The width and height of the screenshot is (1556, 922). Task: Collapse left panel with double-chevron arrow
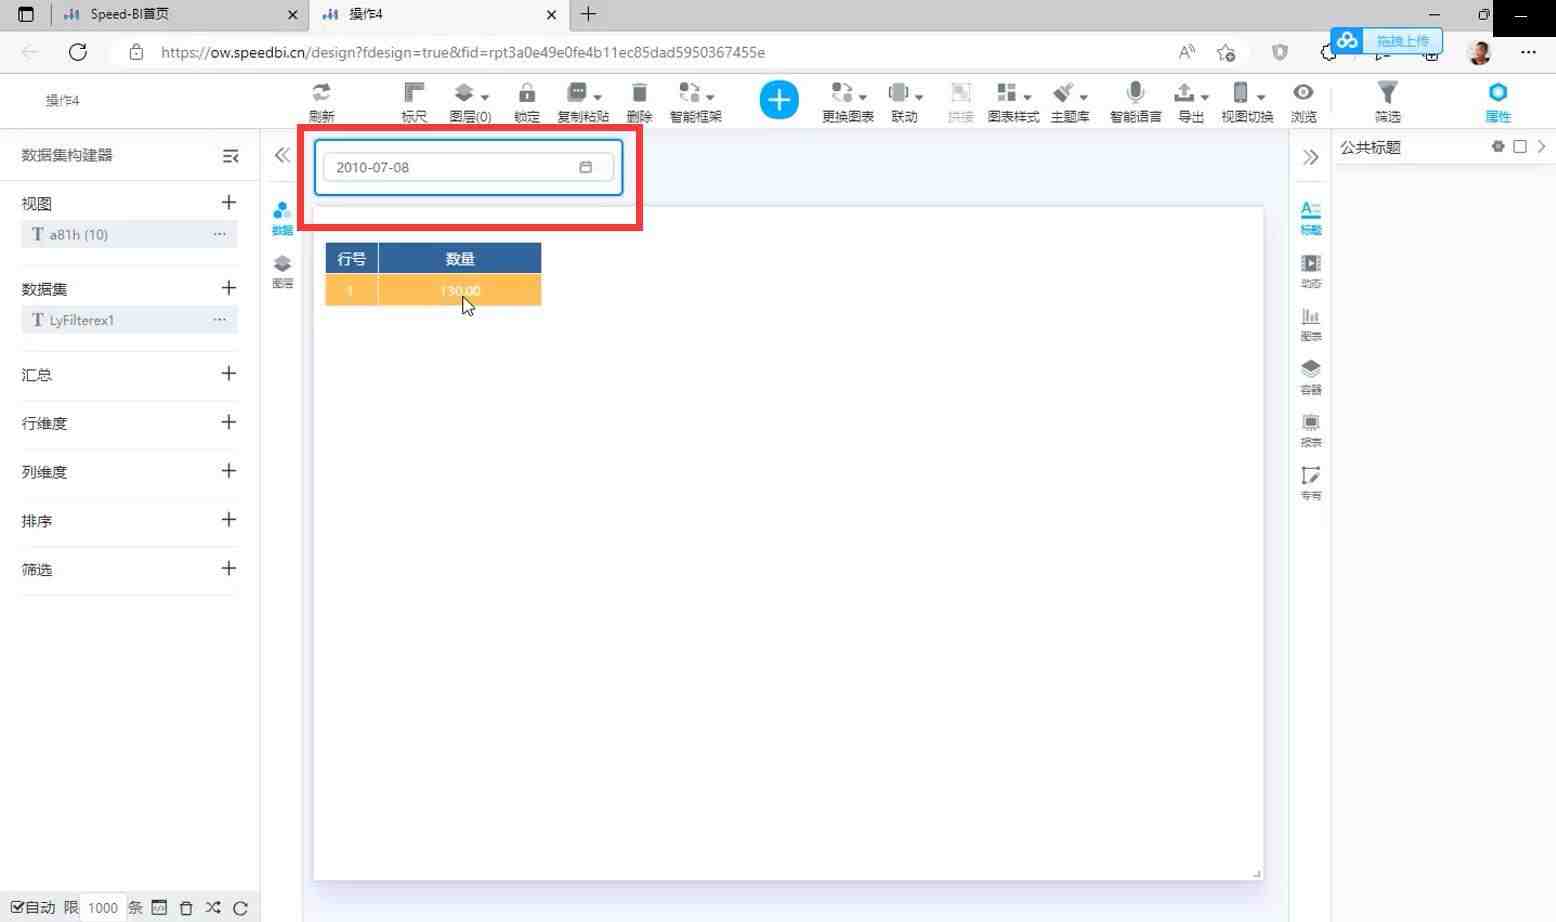click(x=282, y=155)
